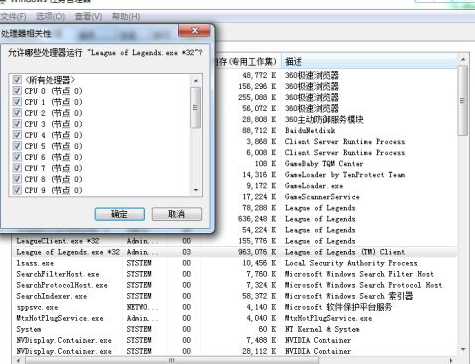The image size is (475, 364).
Task: Click the CPU list scroll-down arrow
Action: coord(196,190)
